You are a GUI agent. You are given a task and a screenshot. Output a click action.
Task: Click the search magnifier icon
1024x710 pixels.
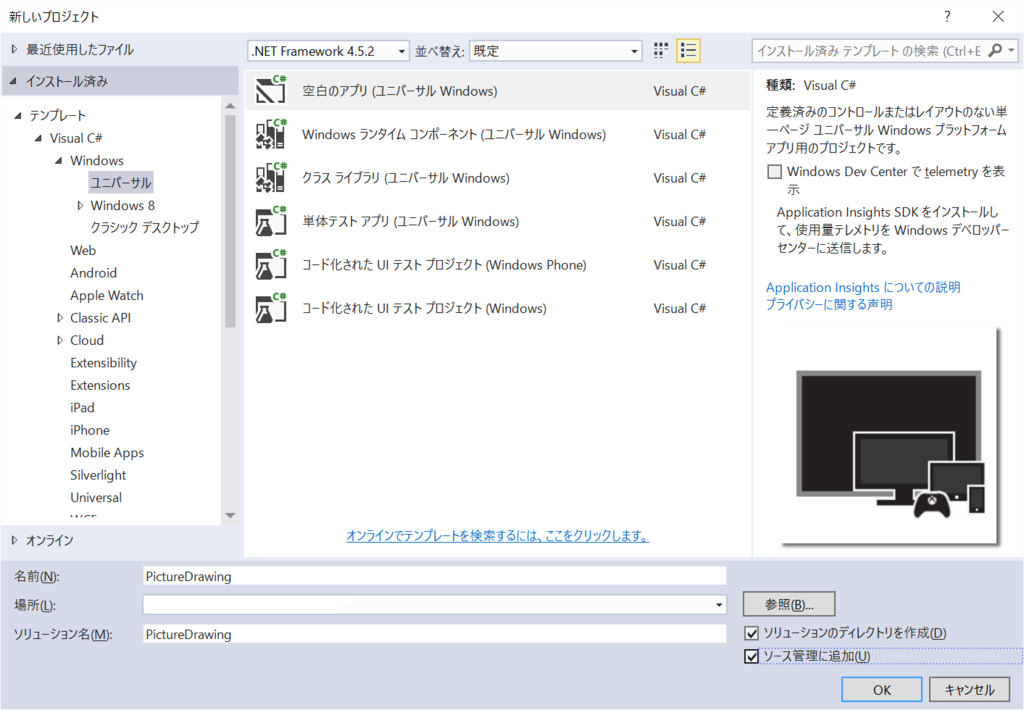pyautogui.click(x=995, y=50)
